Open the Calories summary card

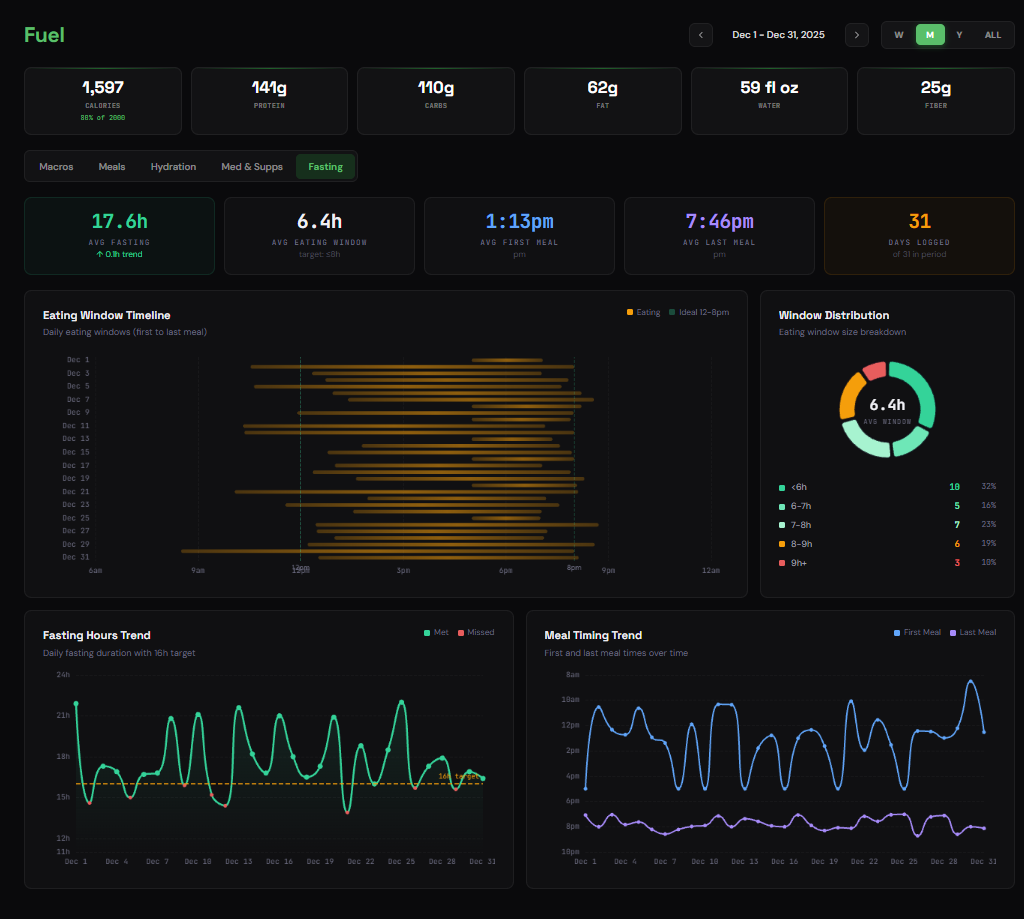103,100
